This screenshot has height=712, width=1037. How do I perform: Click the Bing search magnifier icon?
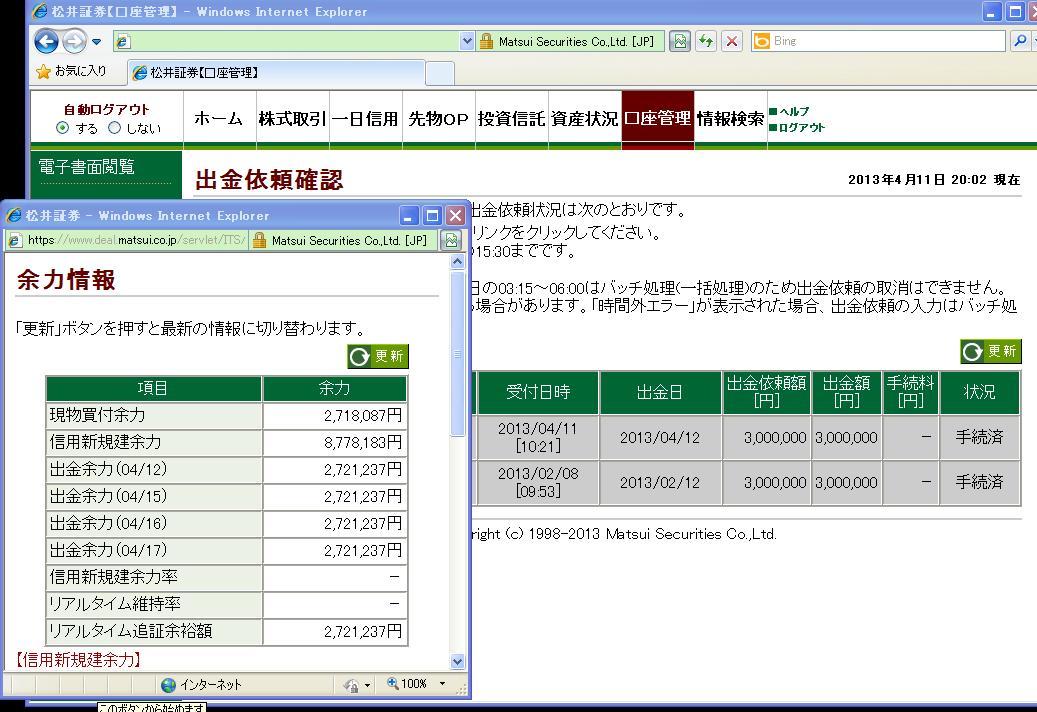(x=1020, y=41)
